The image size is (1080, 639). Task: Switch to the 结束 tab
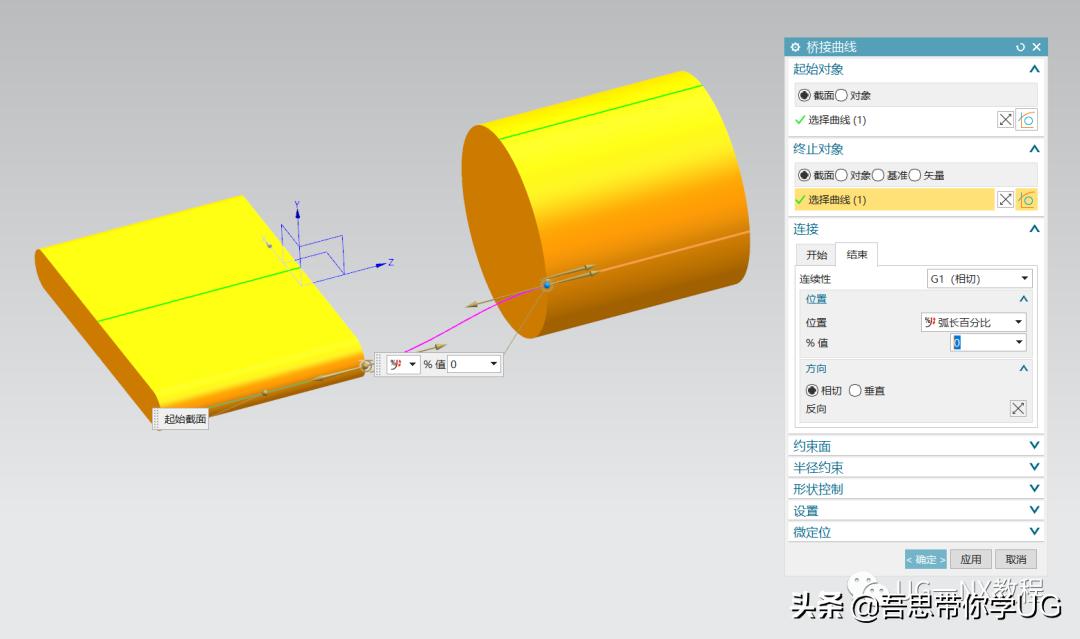(x=857, y=254)
